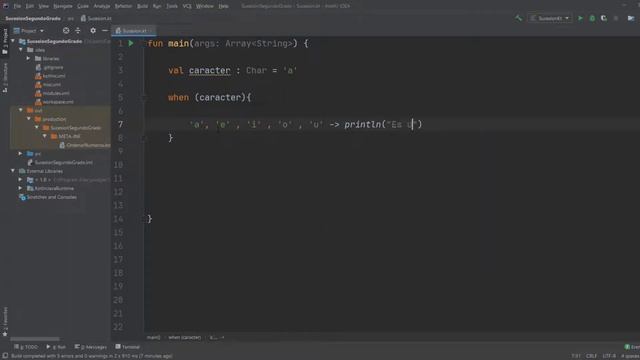Screen dimensions: 640x360
Task: Click the caracter variable on line 3
Action: tap(209, 71)
